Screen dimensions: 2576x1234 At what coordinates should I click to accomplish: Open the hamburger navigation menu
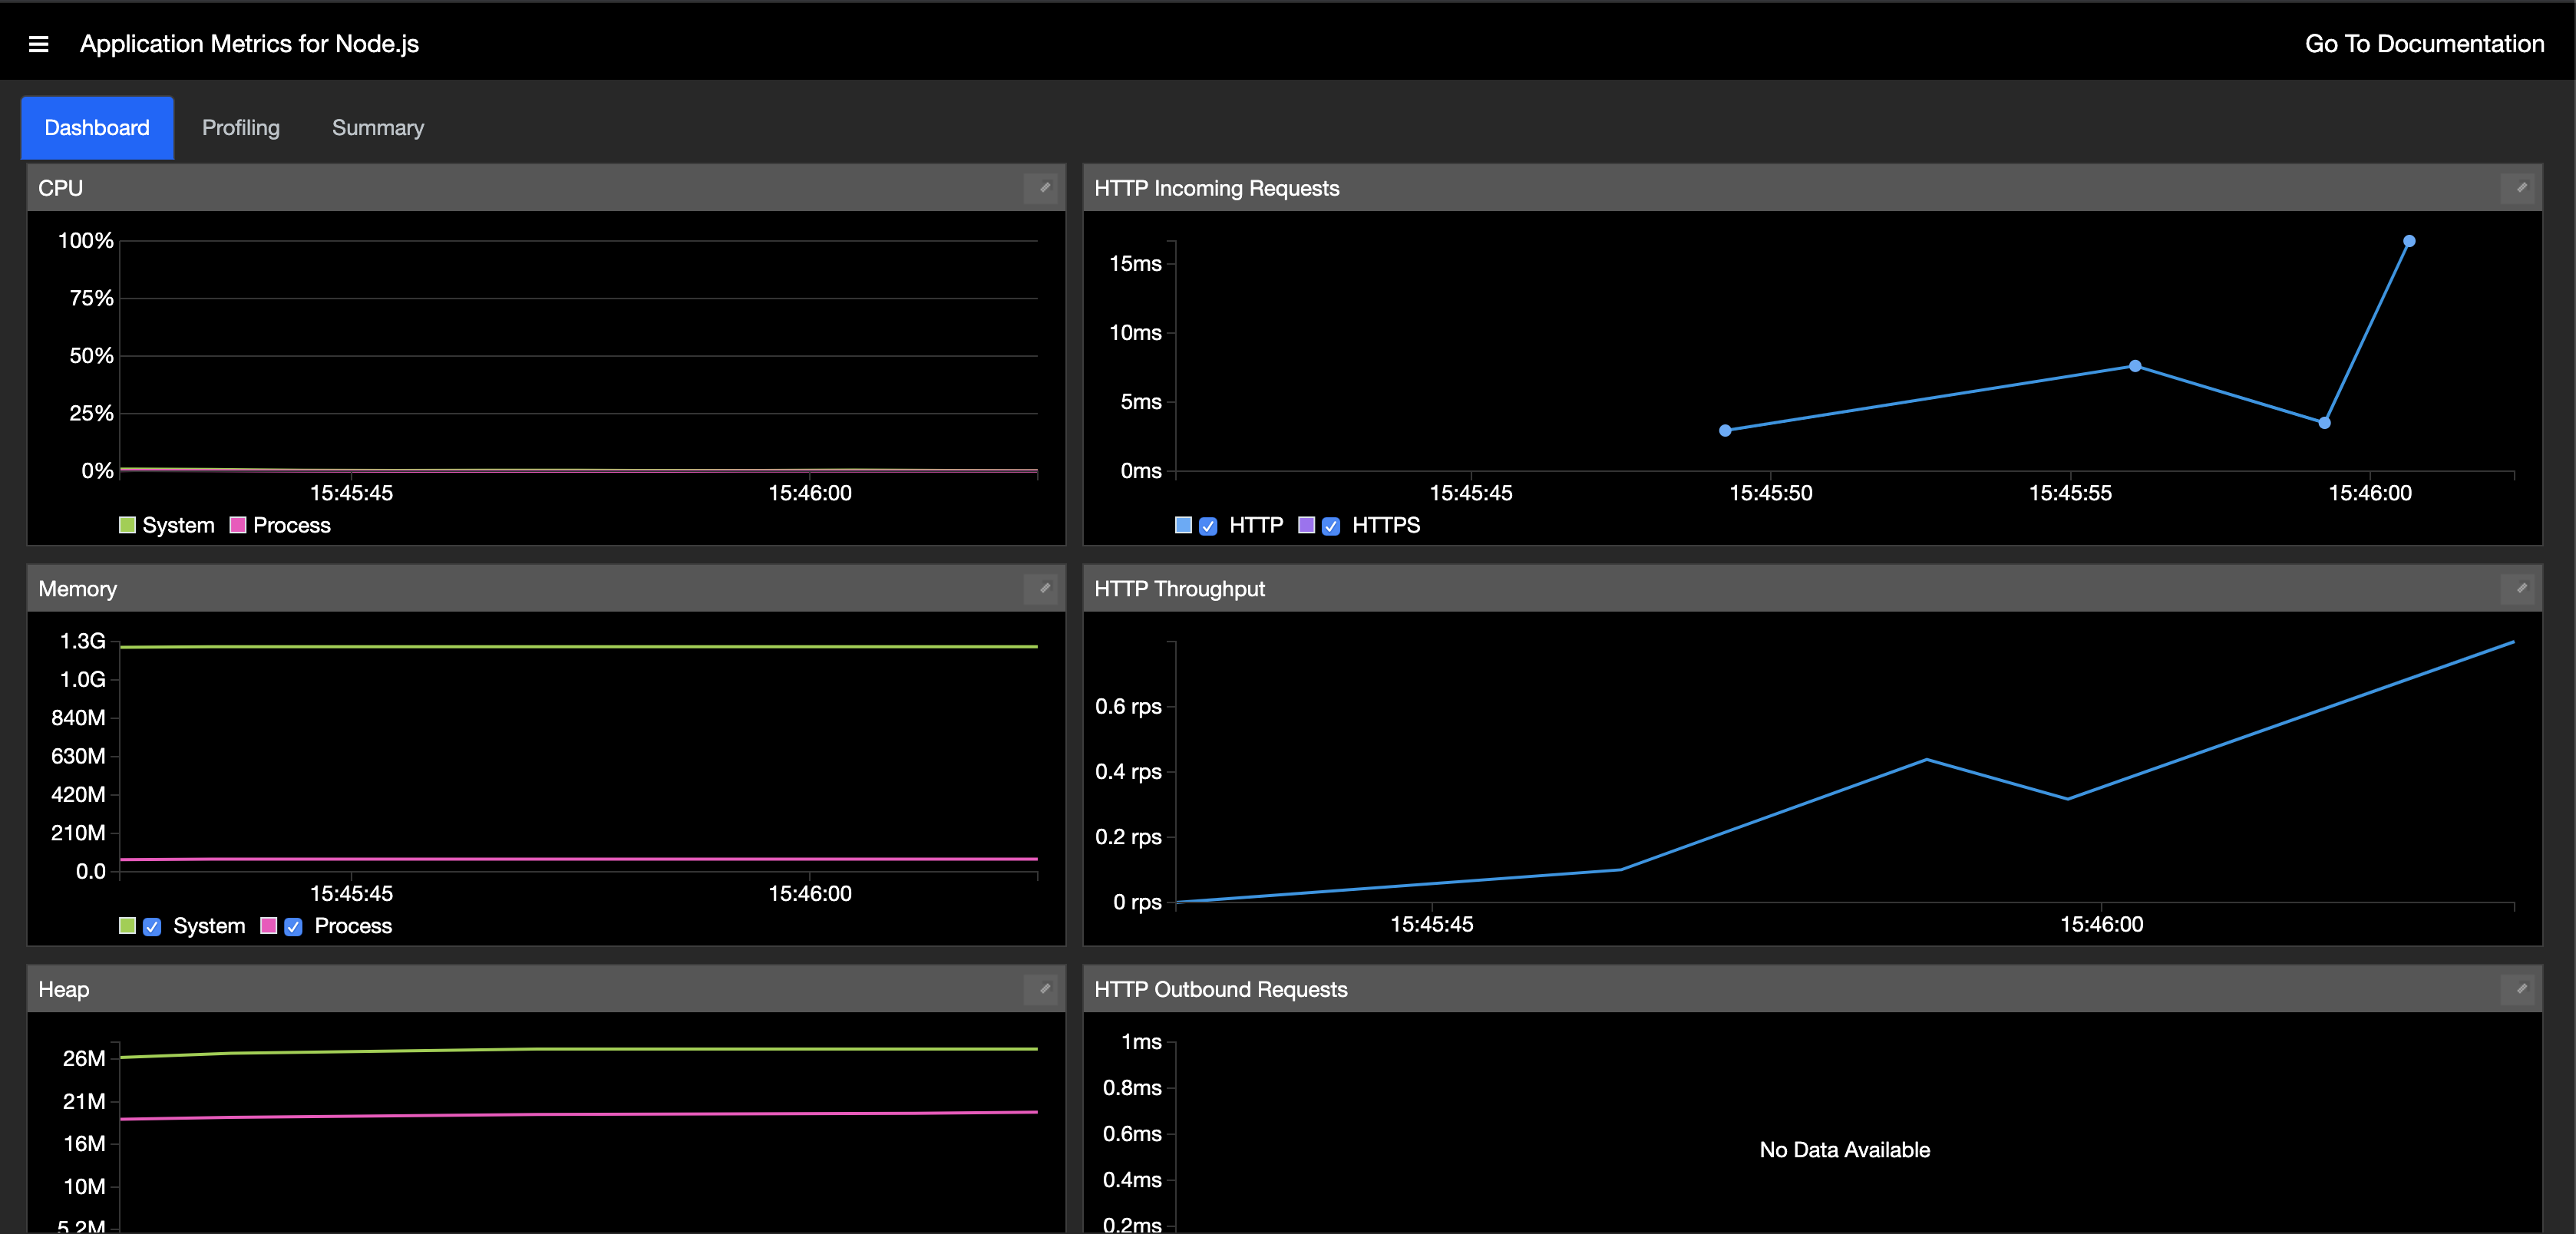(38, 44)
